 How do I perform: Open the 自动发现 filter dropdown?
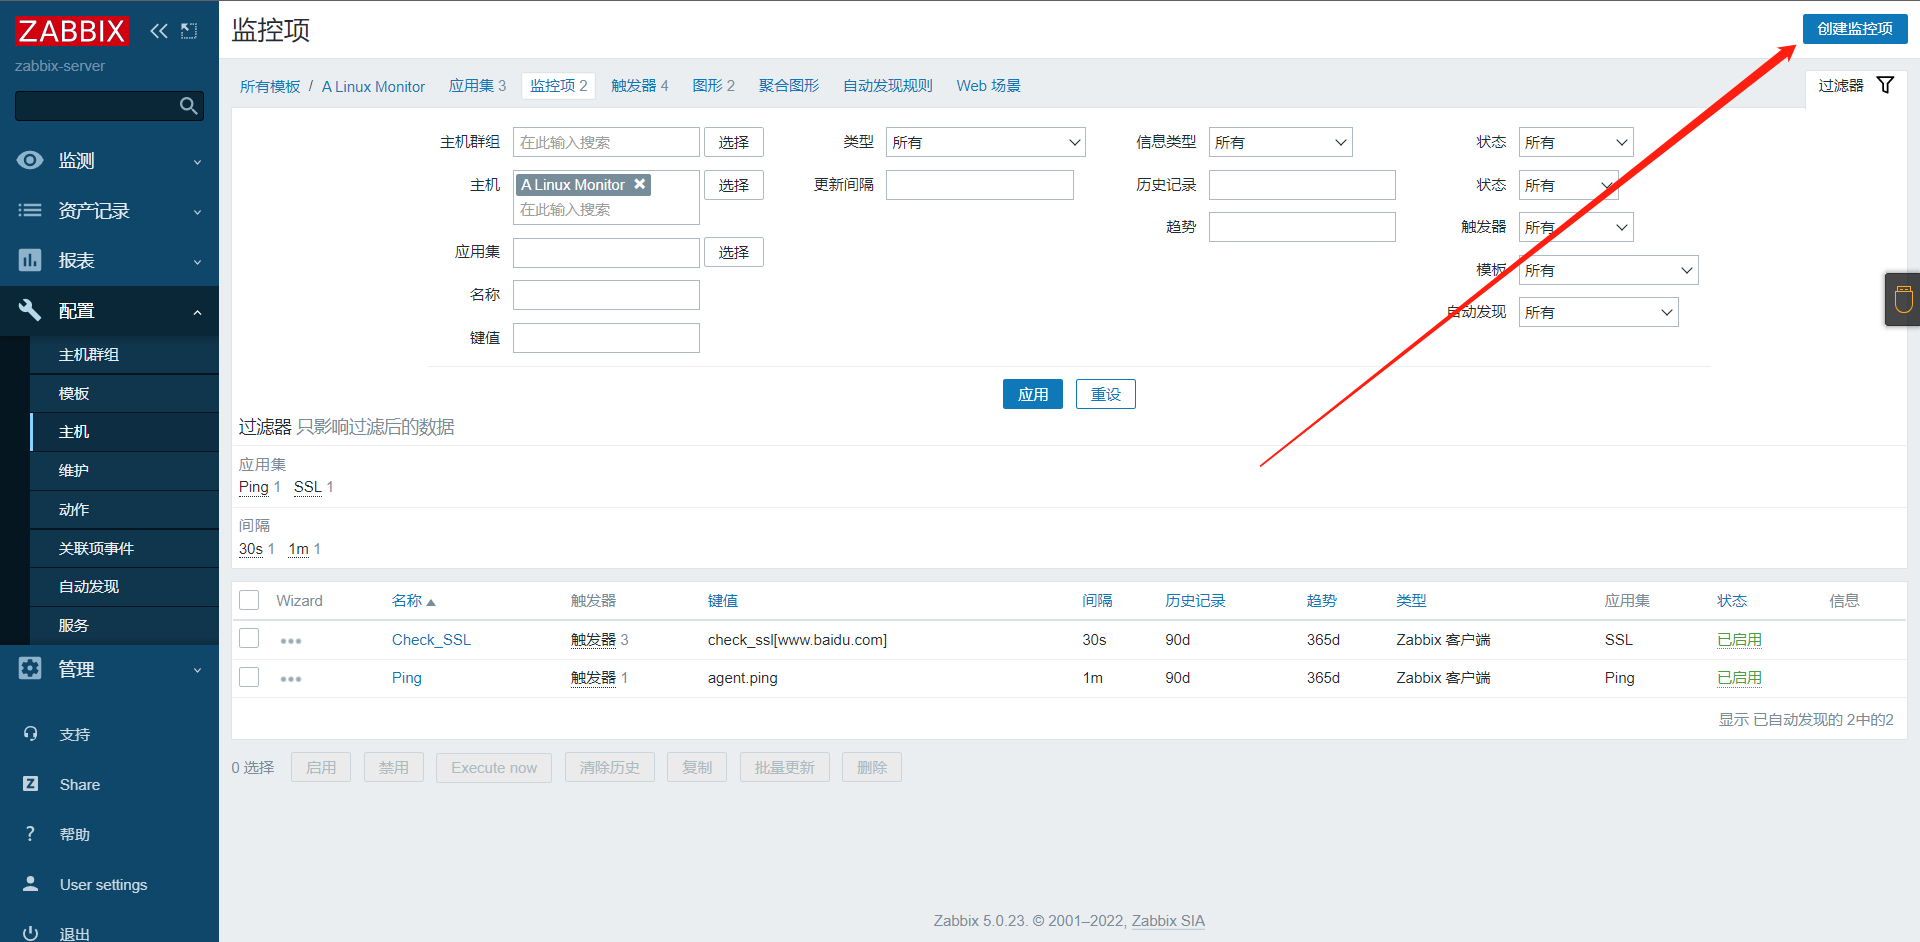[1598, 312]
